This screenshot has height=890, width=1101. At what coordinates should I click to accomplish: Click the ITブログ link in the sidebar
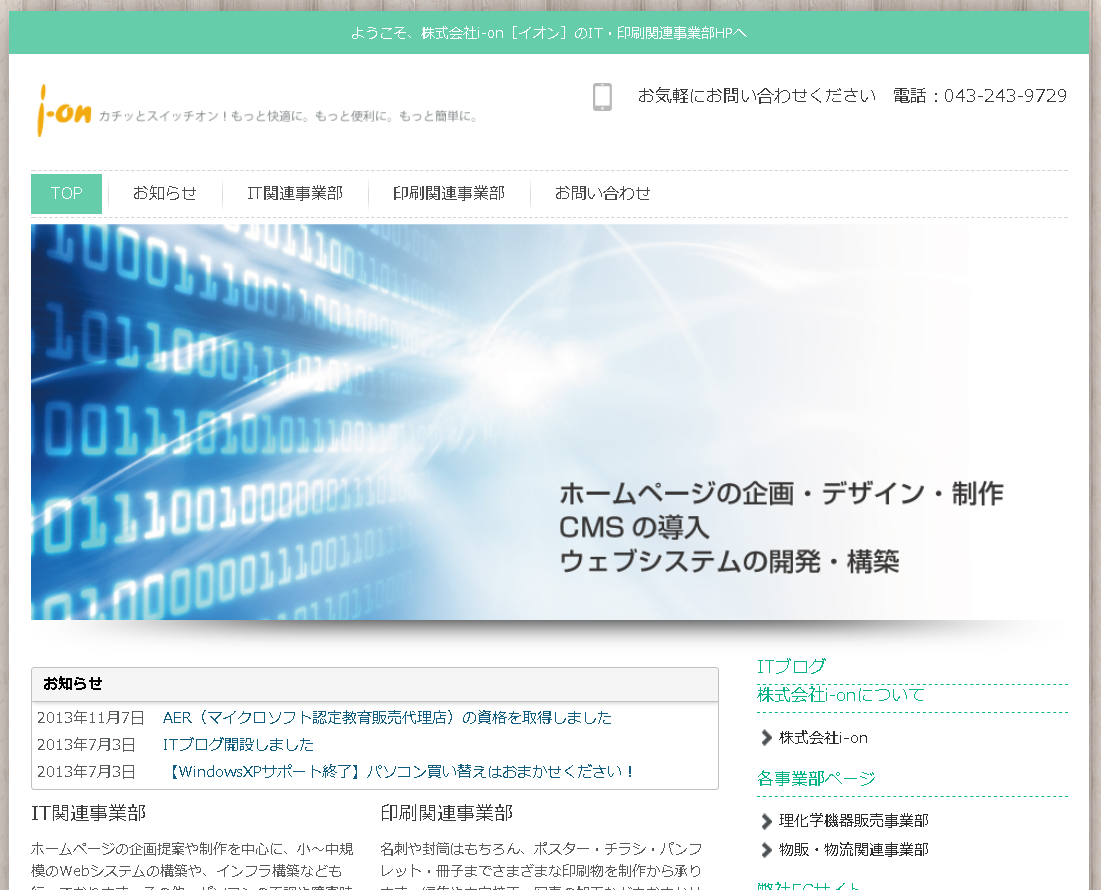click(x=791, y=666)
